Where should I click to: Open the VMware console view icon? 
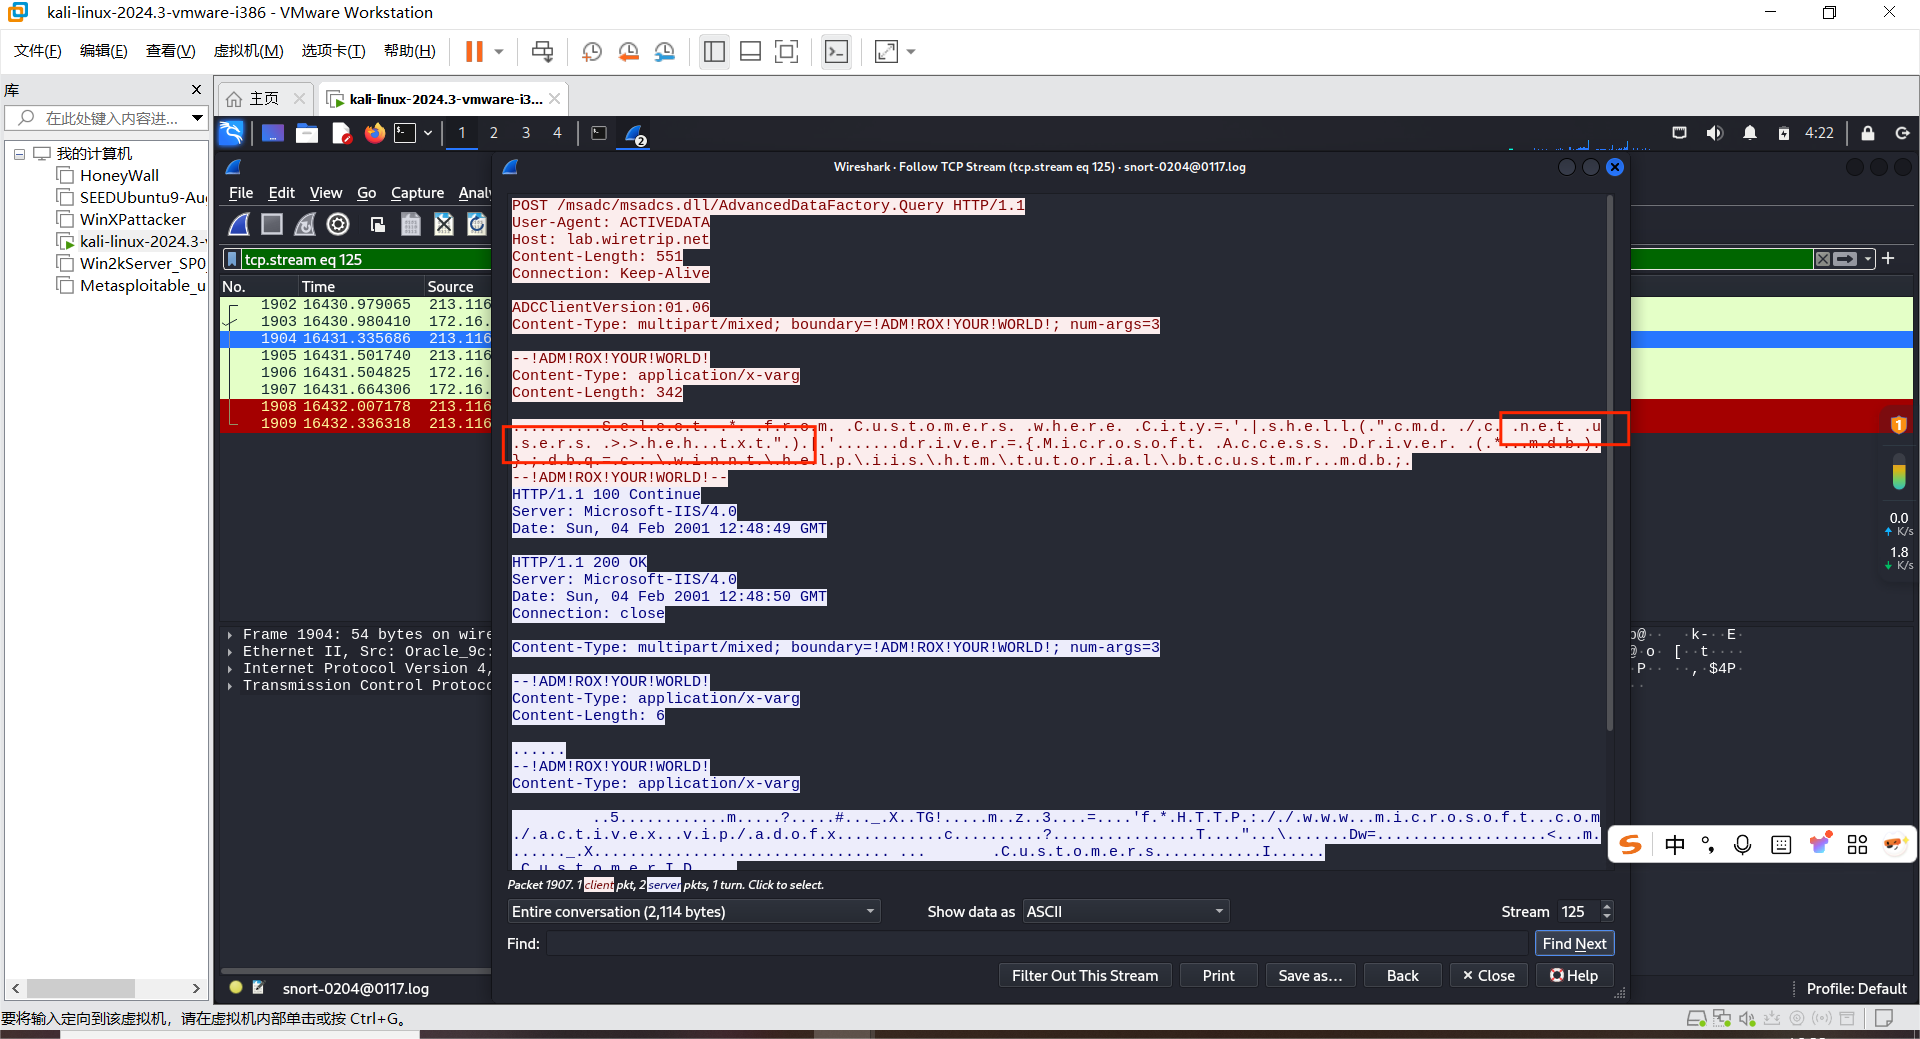coord(836,52)
